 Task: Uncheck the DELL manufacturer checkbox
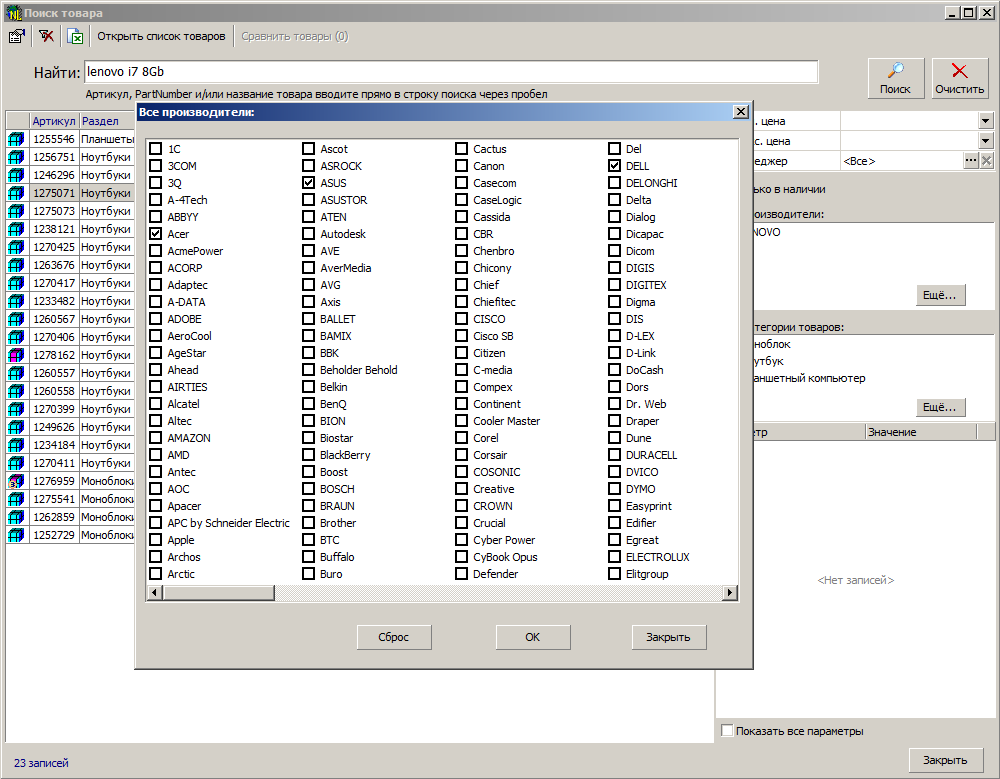tap(615, 166)
